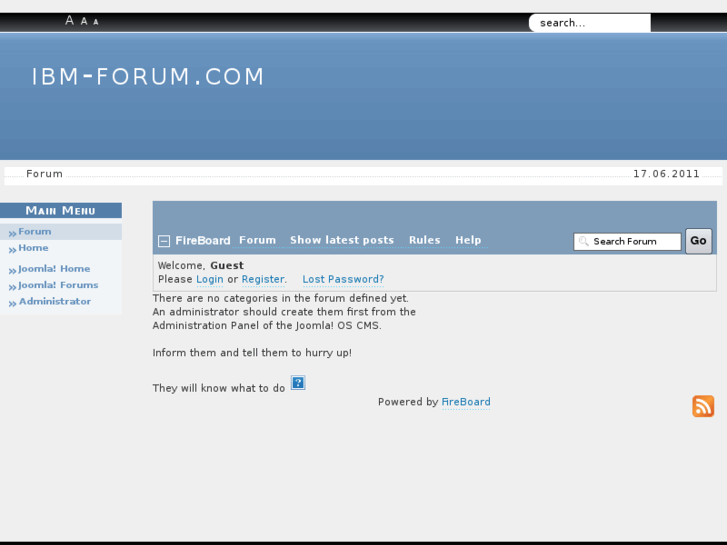This screenshot has width=727, height=545.
Task: Open the FireBoard link in footer
Action: tap(466, 402)
